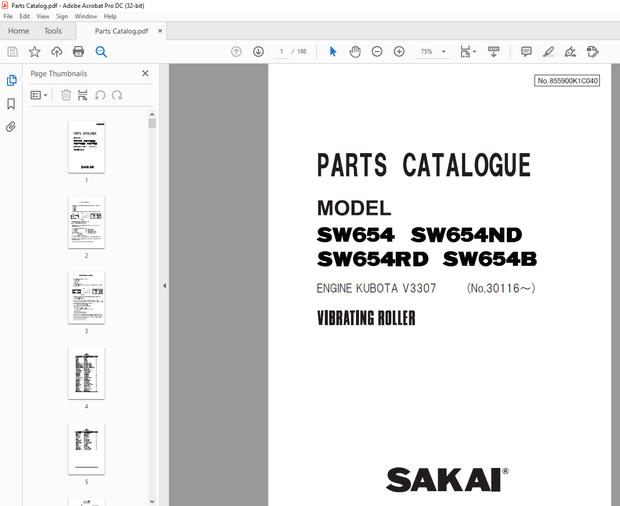Zoom out with the minus icon
620x506 pixels.
tap(377, 52)
